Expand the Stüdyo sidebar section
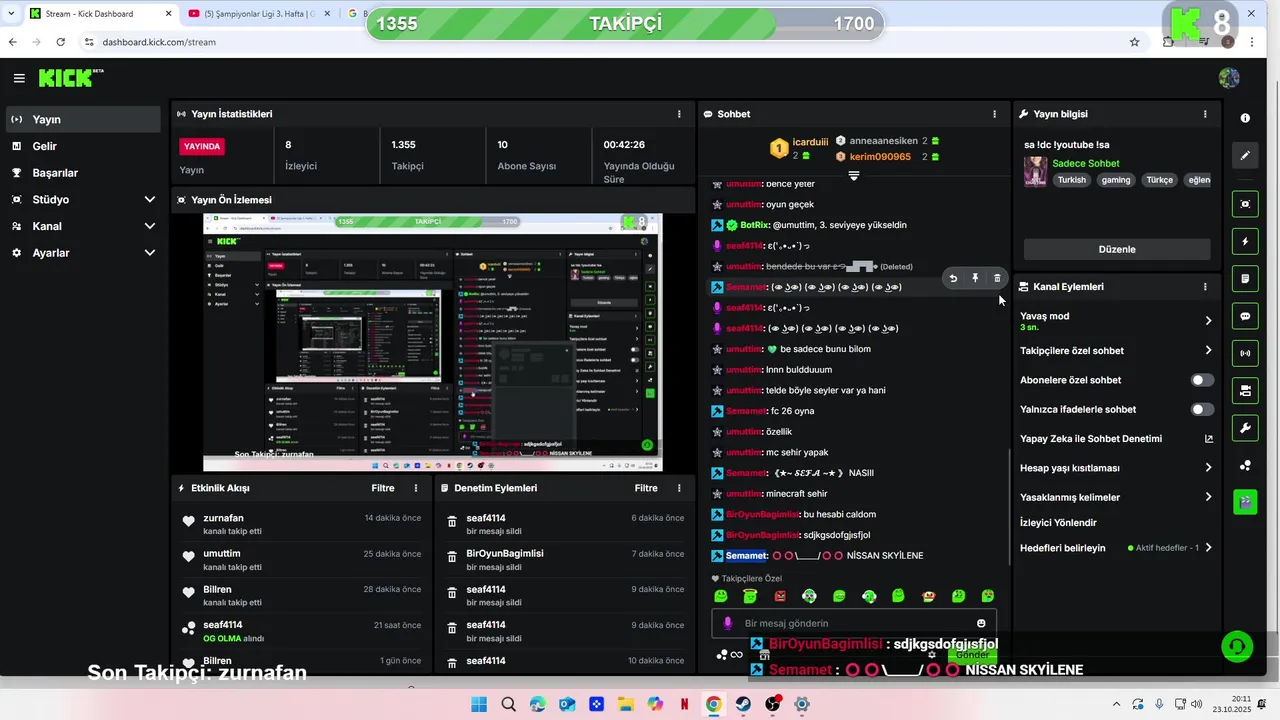This screenshot has height=720, width=1280. click(x=83, y=199)
